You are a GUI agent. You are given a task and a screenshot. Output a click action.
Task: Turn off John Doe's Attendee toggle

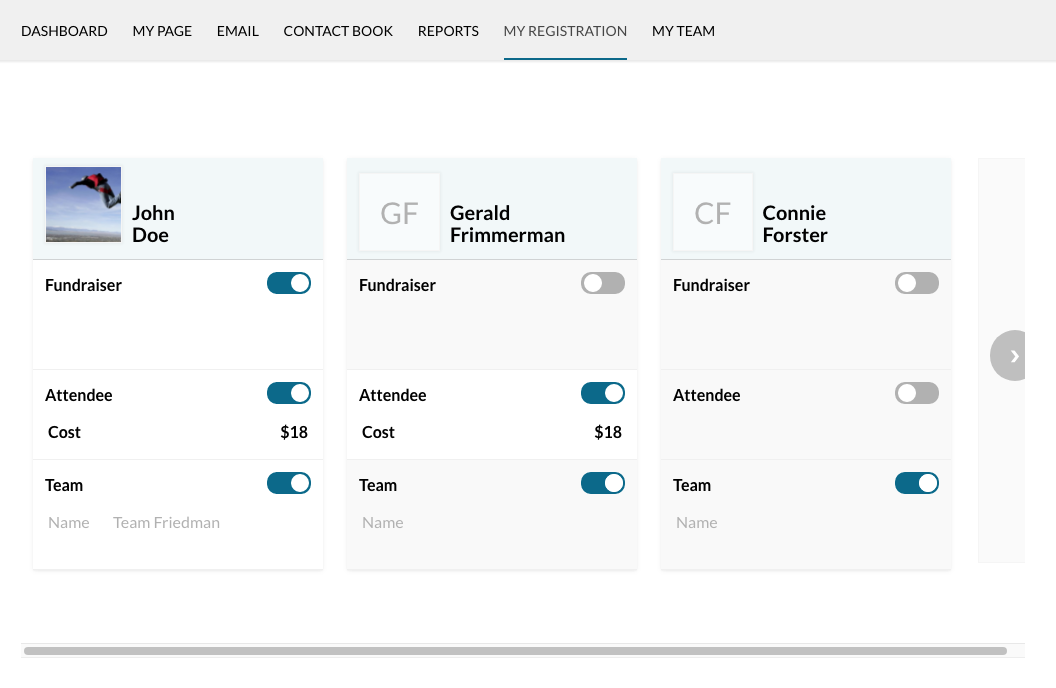[289, 393]
